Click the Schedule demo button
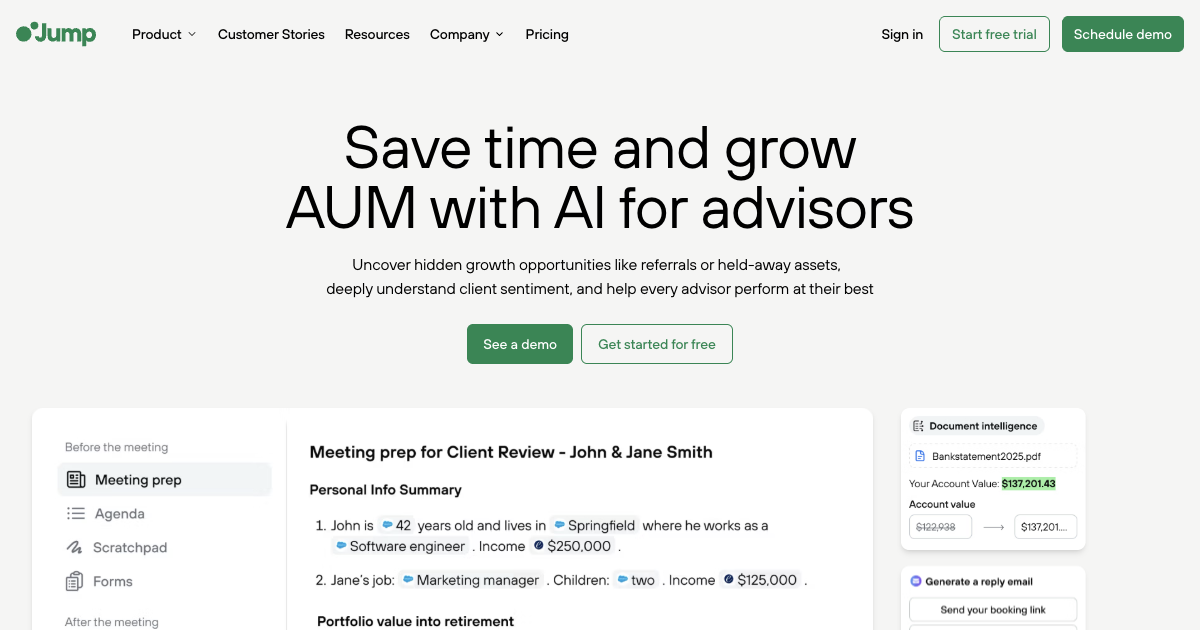The height and width of the screenshot is (630, 1200). coord(1122,33)
